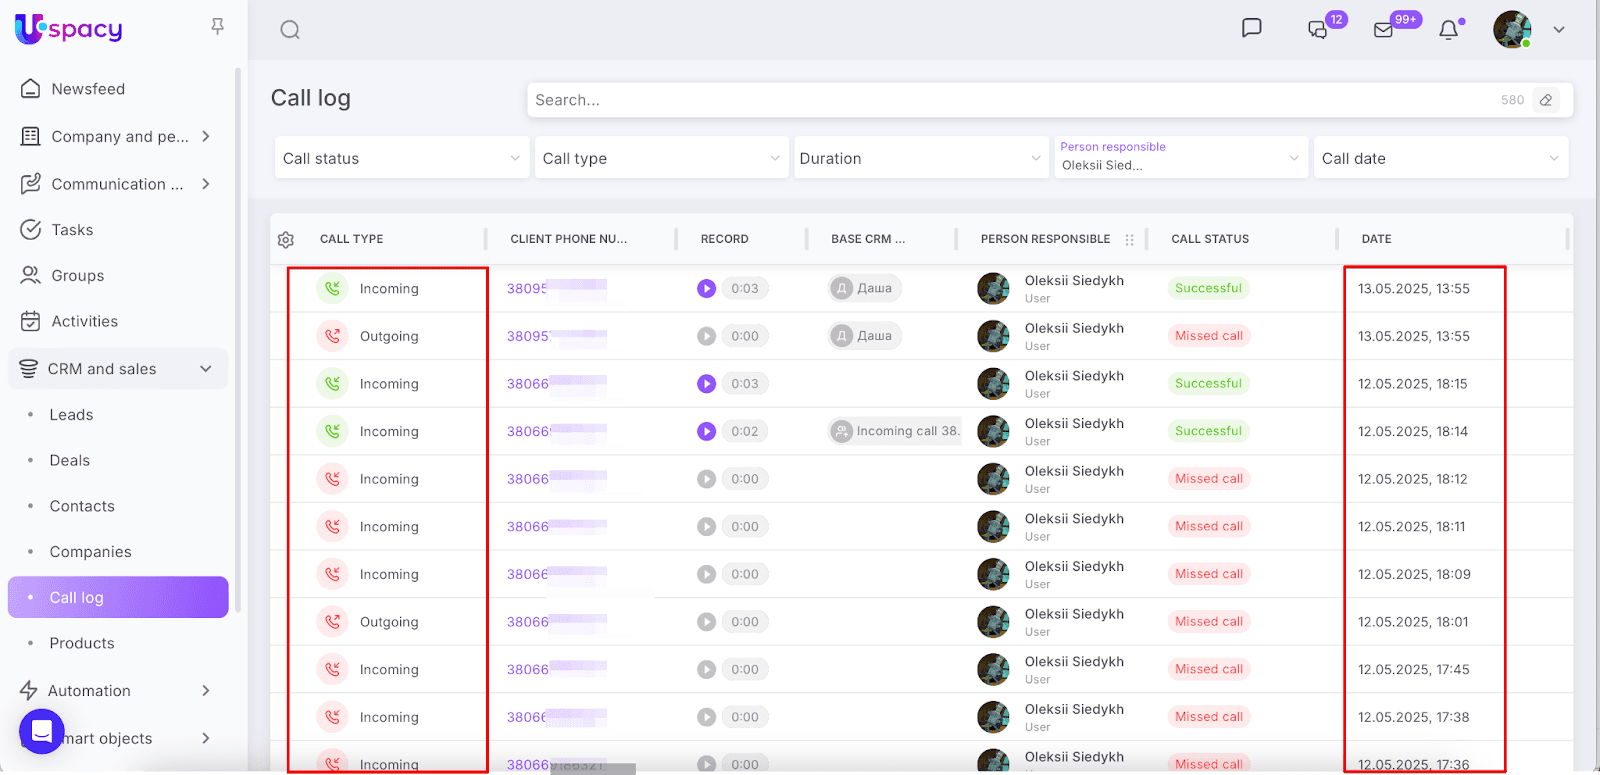Play the 0:02 recorded incoming call
Image resolution: width=1600 pixels, height=775 pixels.
[x=706, y=432]
